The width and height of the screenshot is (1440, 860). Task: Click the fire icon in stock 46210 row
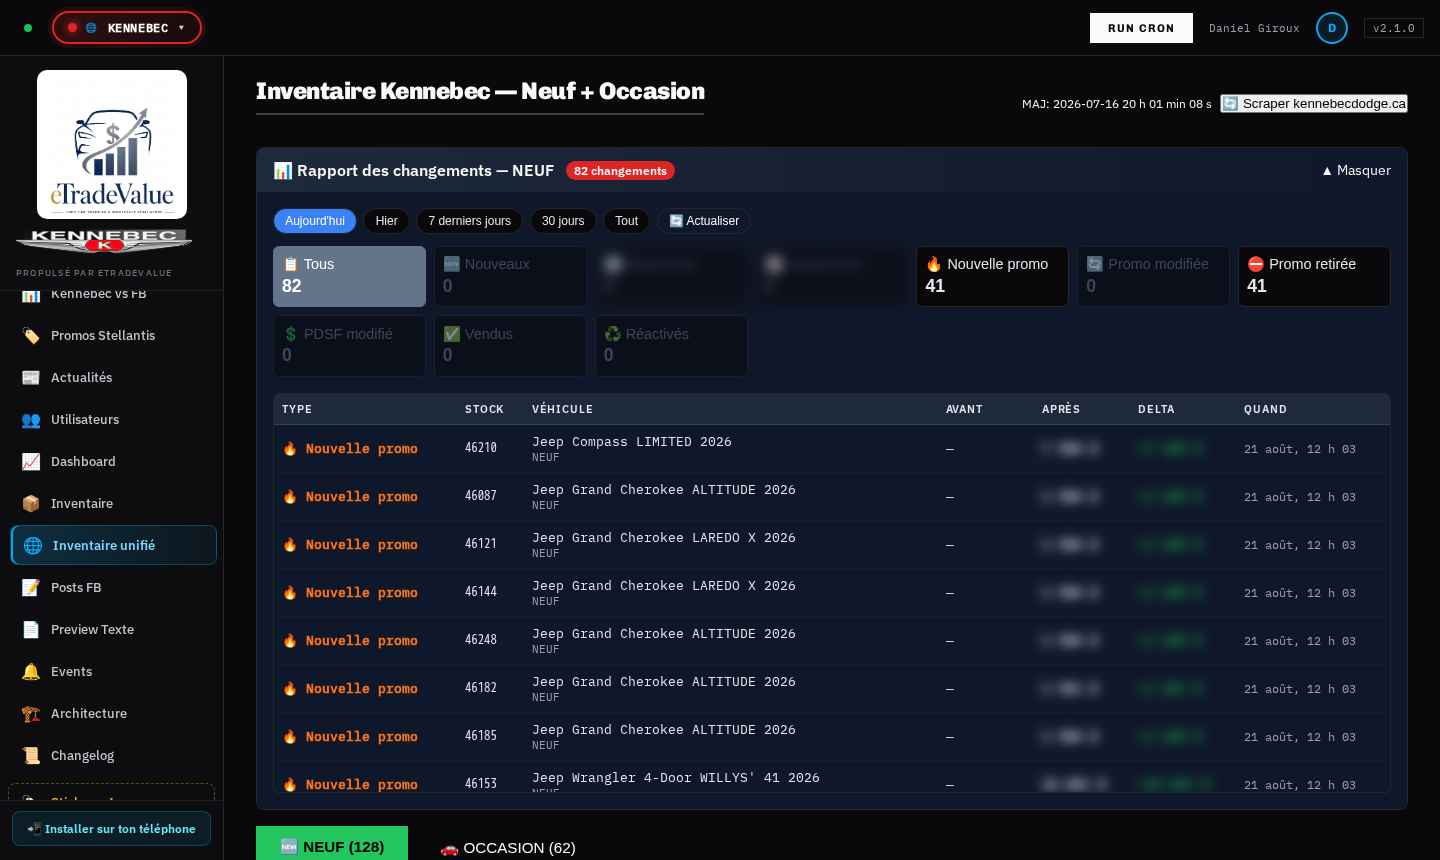(x=290, y=449)
